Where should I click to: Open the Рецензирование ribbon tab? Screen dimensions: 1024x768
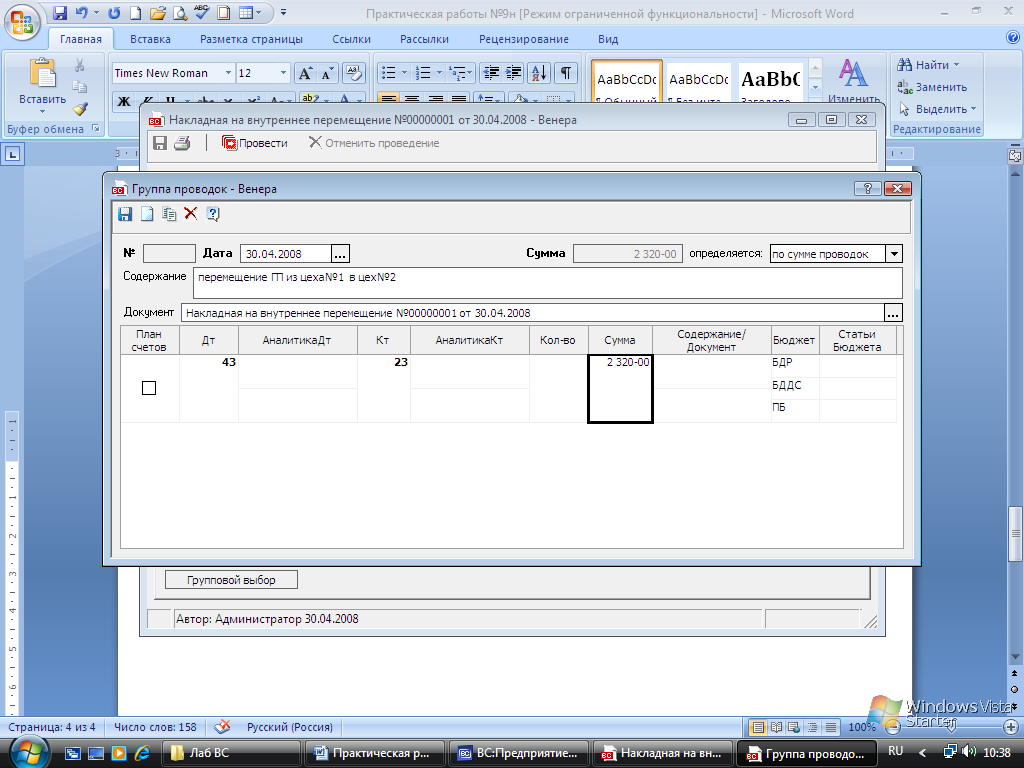pyautogui.click(x=524, y=39)
